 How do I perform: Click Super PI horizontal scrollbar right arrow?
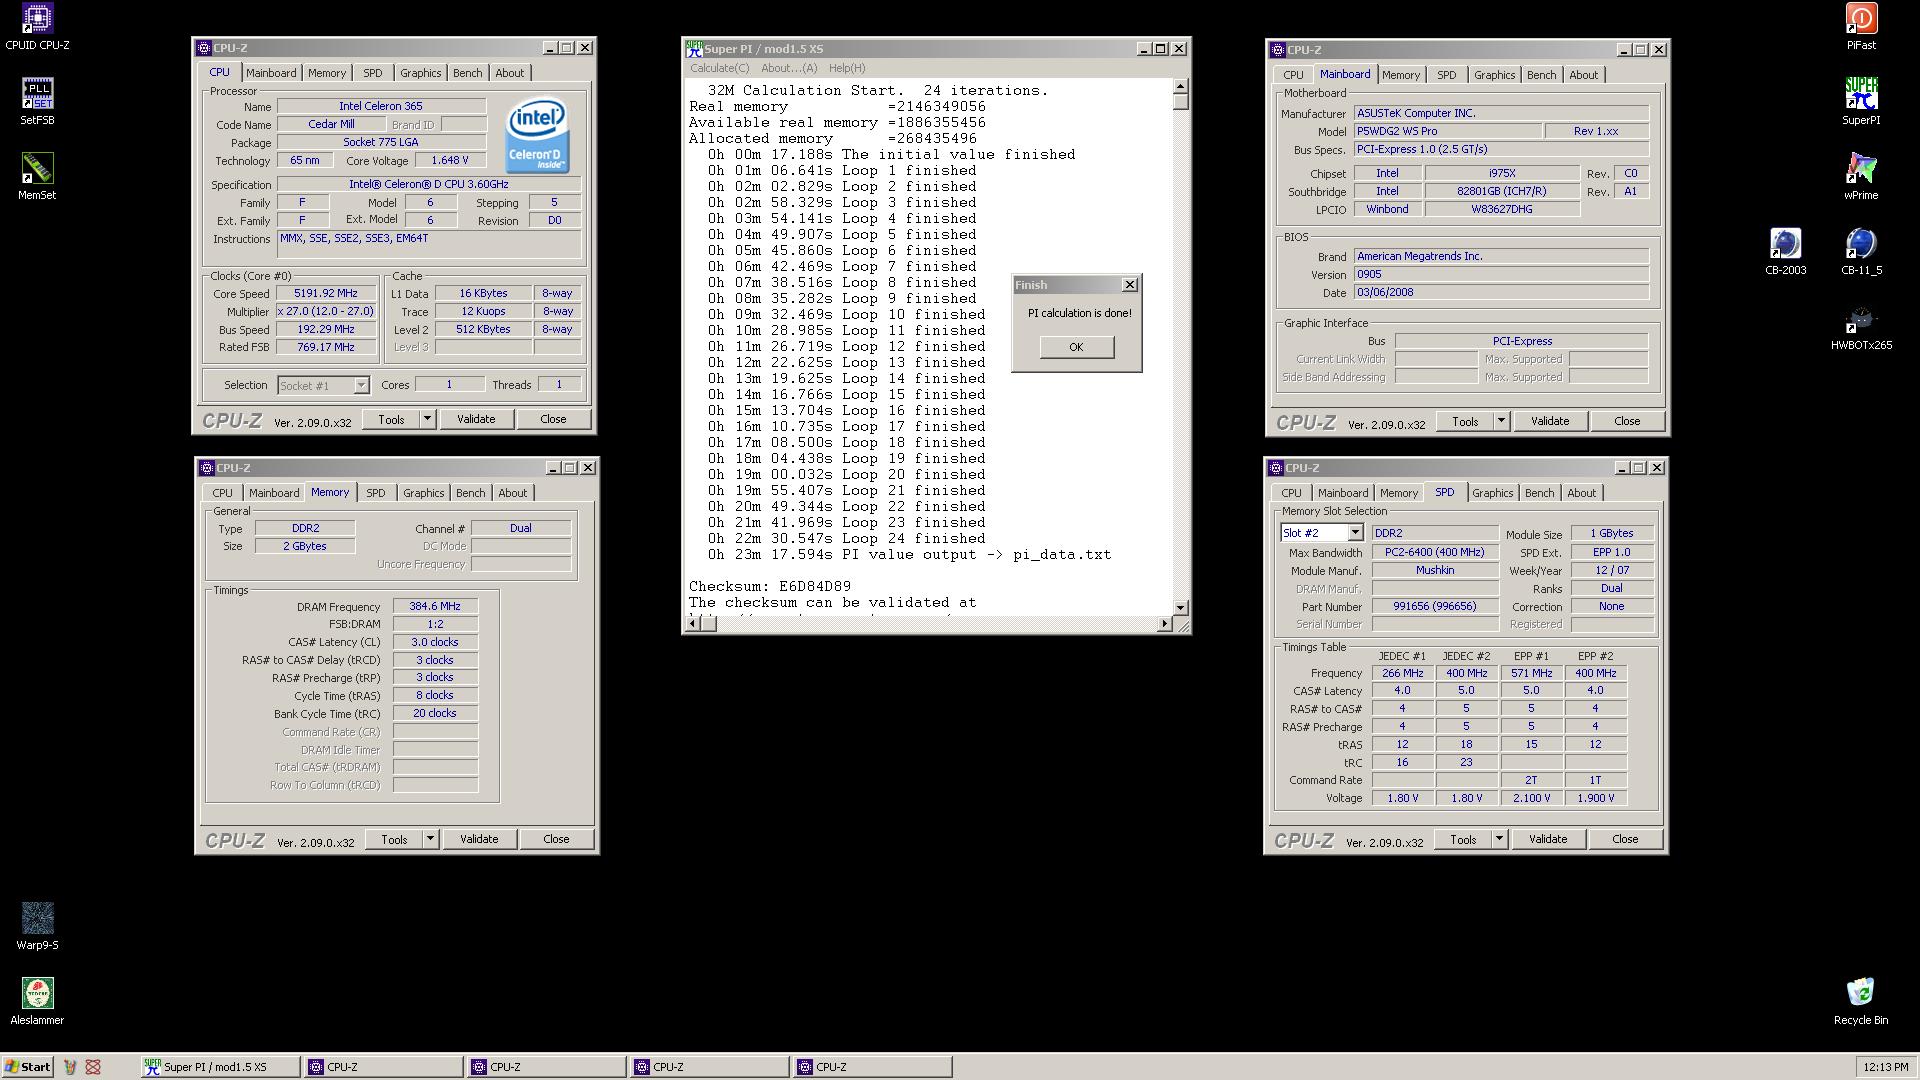(1164, 624)
